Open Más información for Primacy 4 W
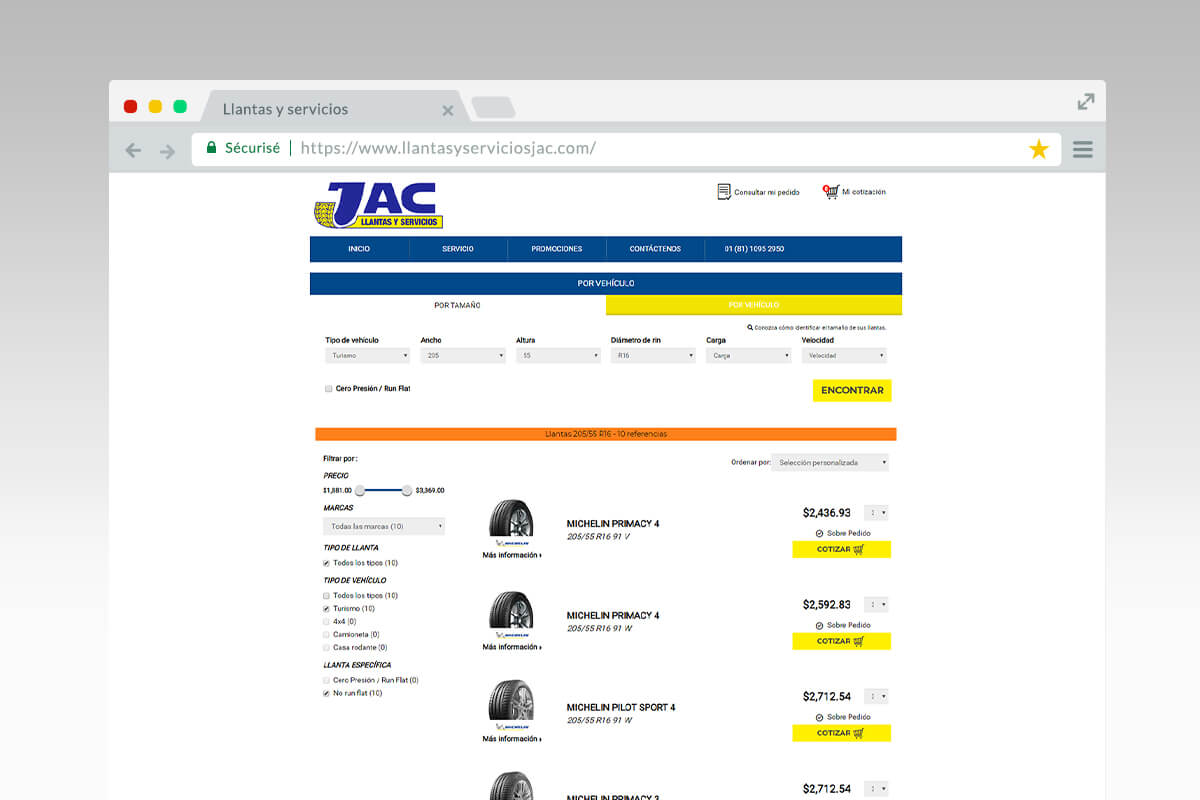This screenshot has height=800, width=1200. 512,647
